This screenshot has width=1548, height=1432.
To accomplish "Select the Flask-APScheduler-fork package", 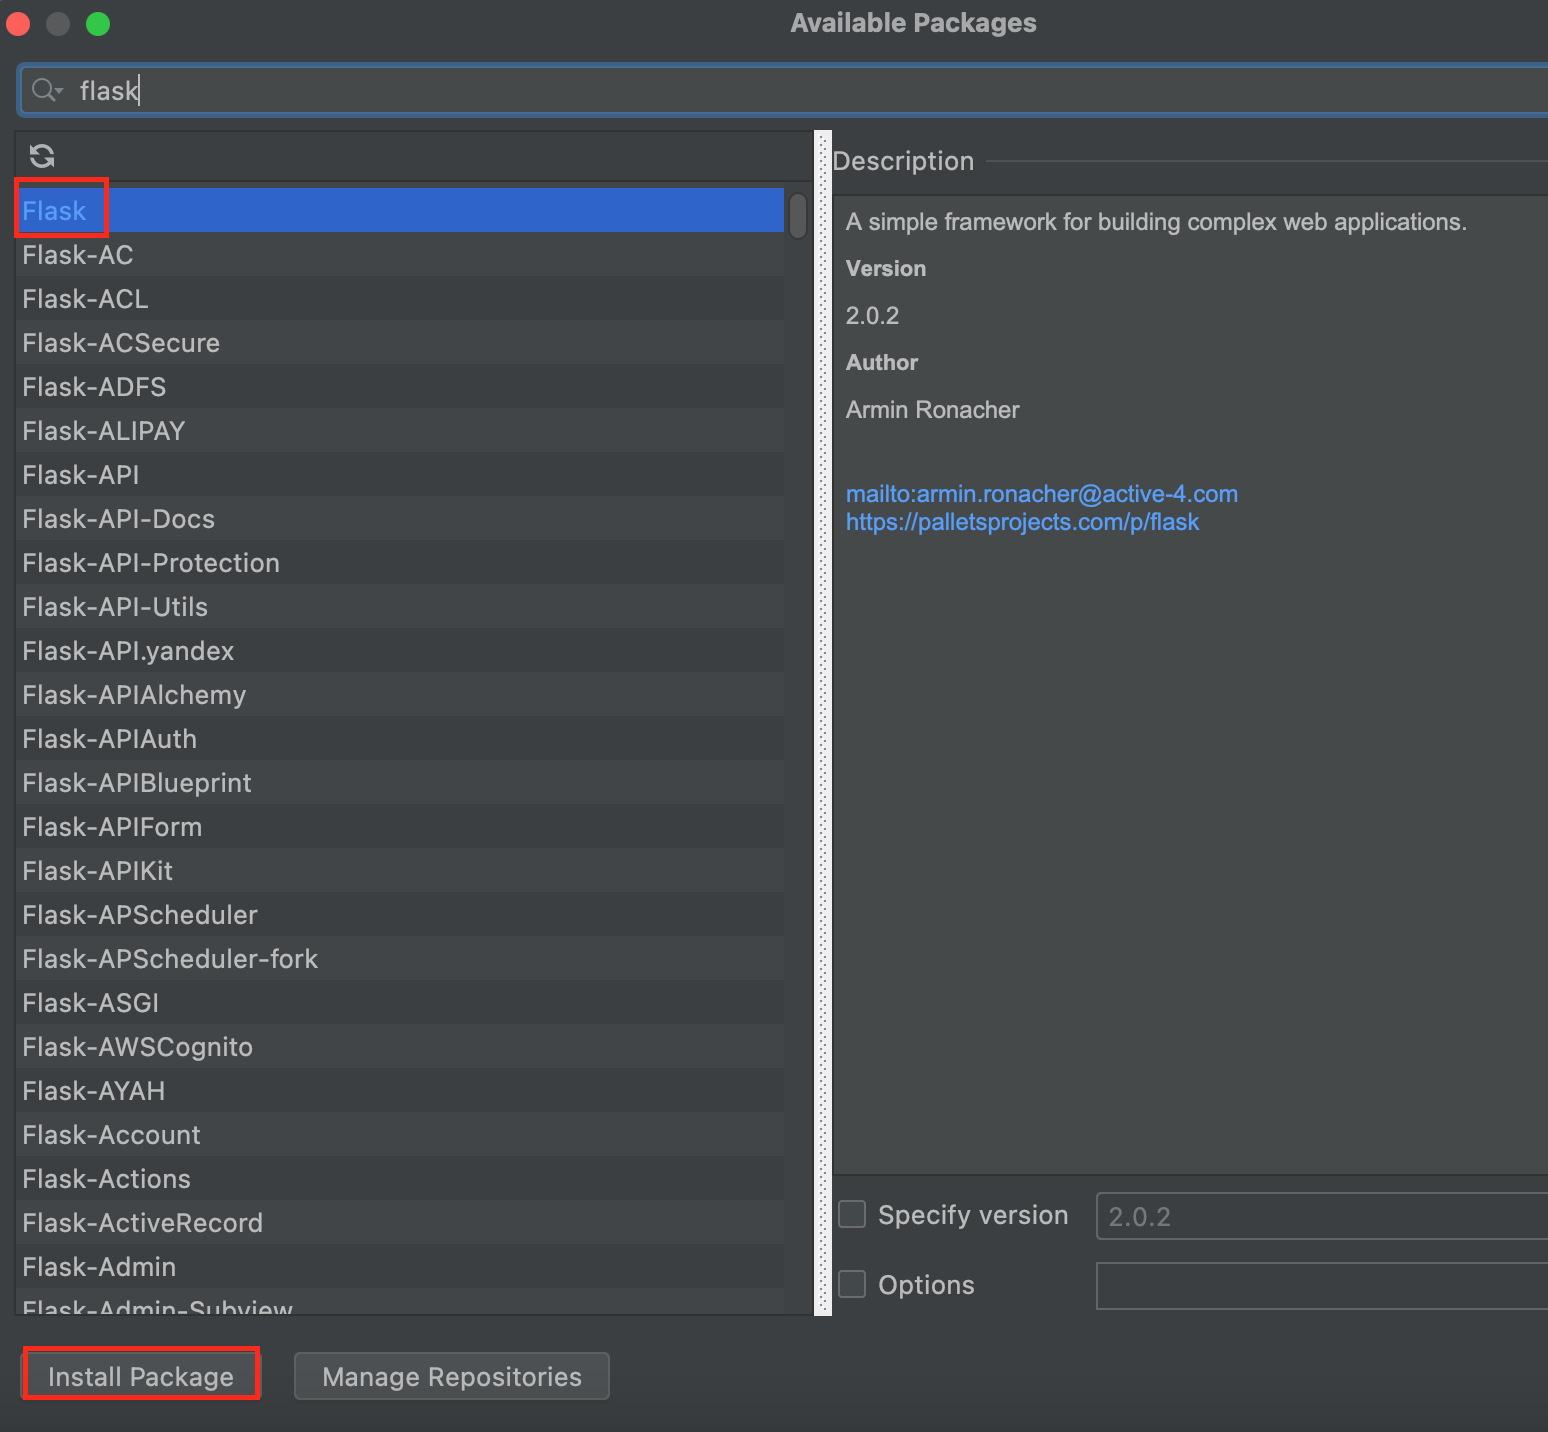I will point(400,959).
